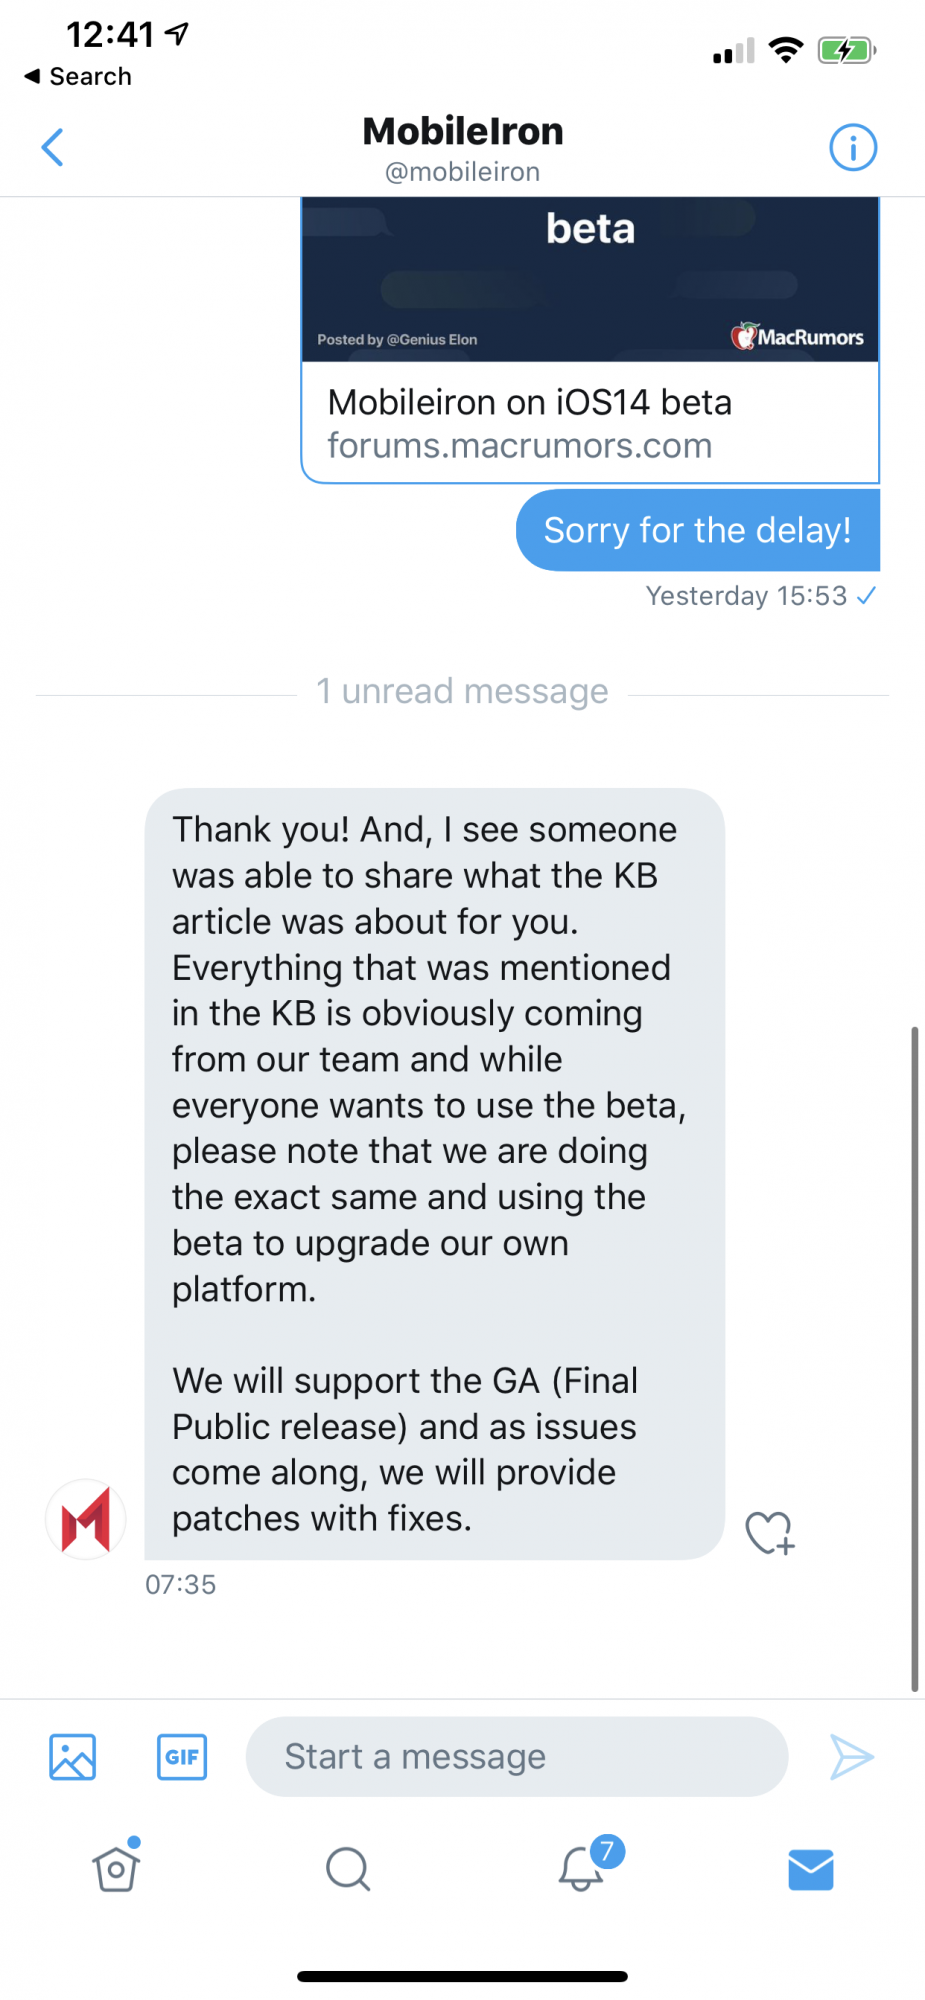Tap the send message arrow

coord(852,1757)
